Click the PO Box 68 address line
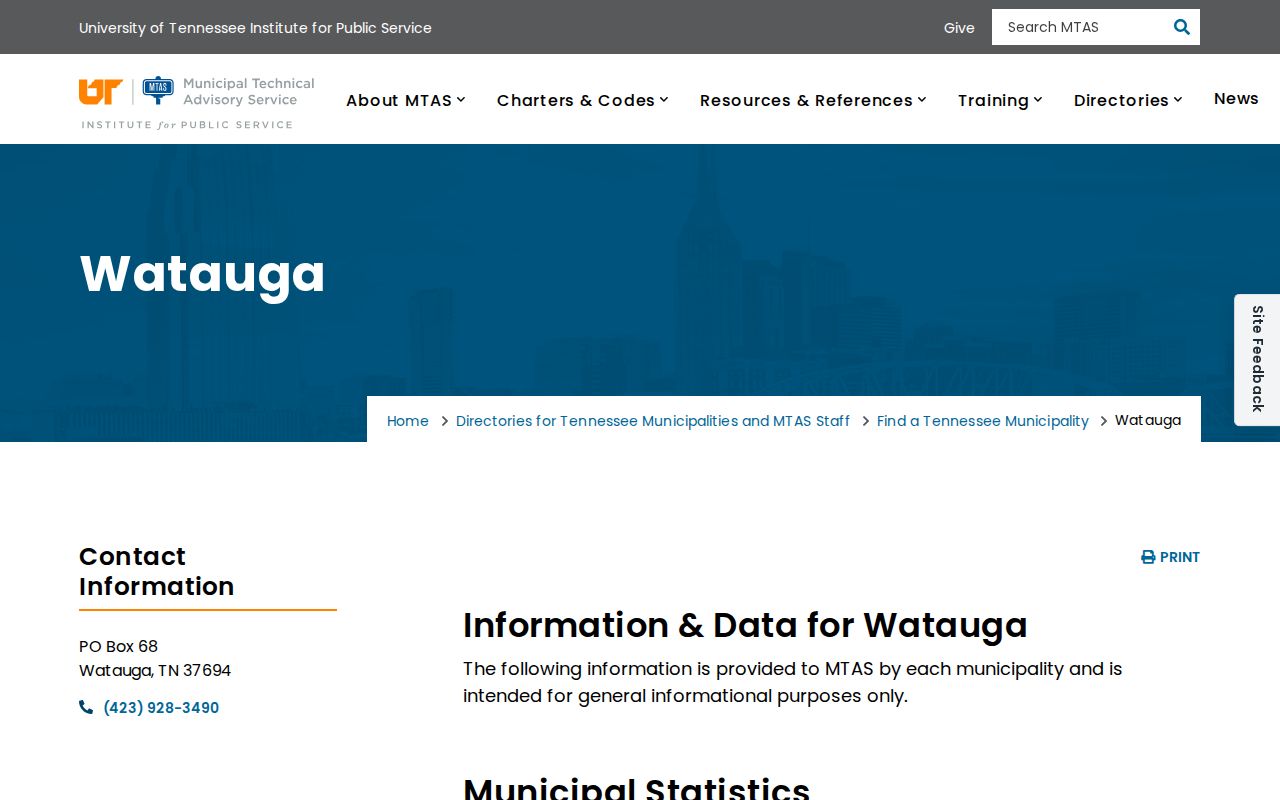 point(118,646)
